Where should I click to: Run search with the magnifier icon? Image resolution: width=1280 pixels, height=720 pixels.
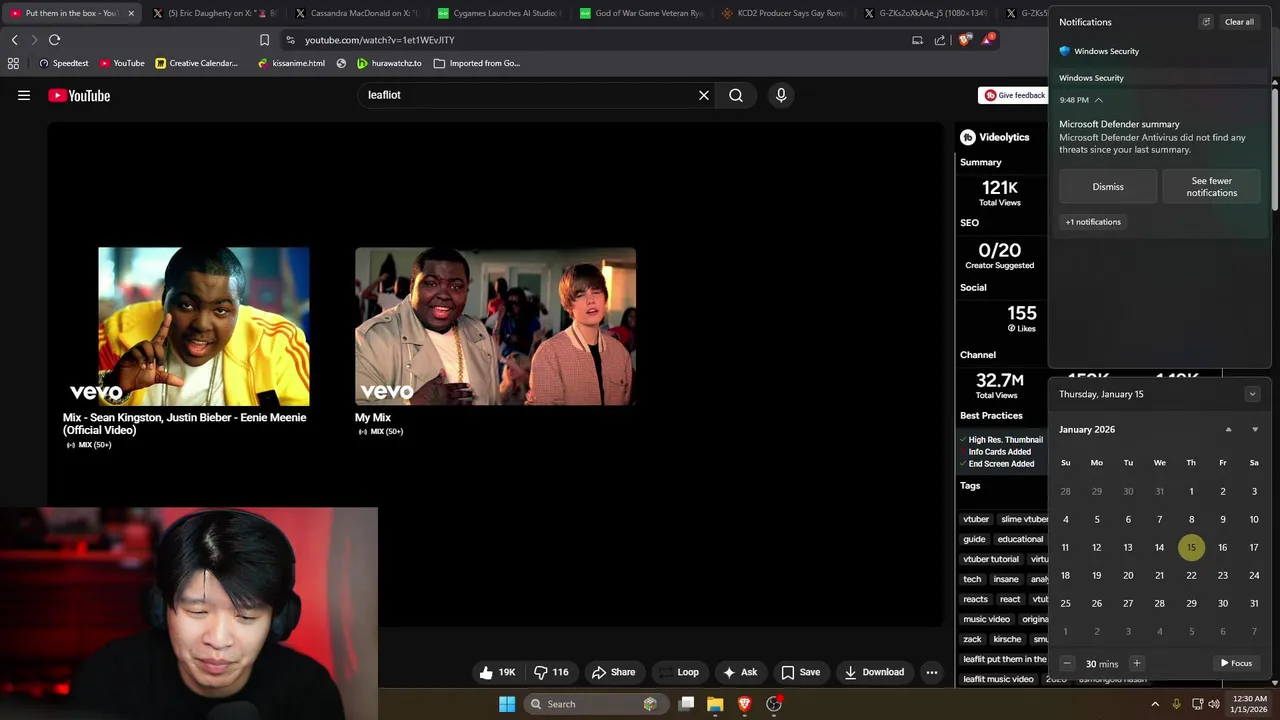[x=736, y=95]
